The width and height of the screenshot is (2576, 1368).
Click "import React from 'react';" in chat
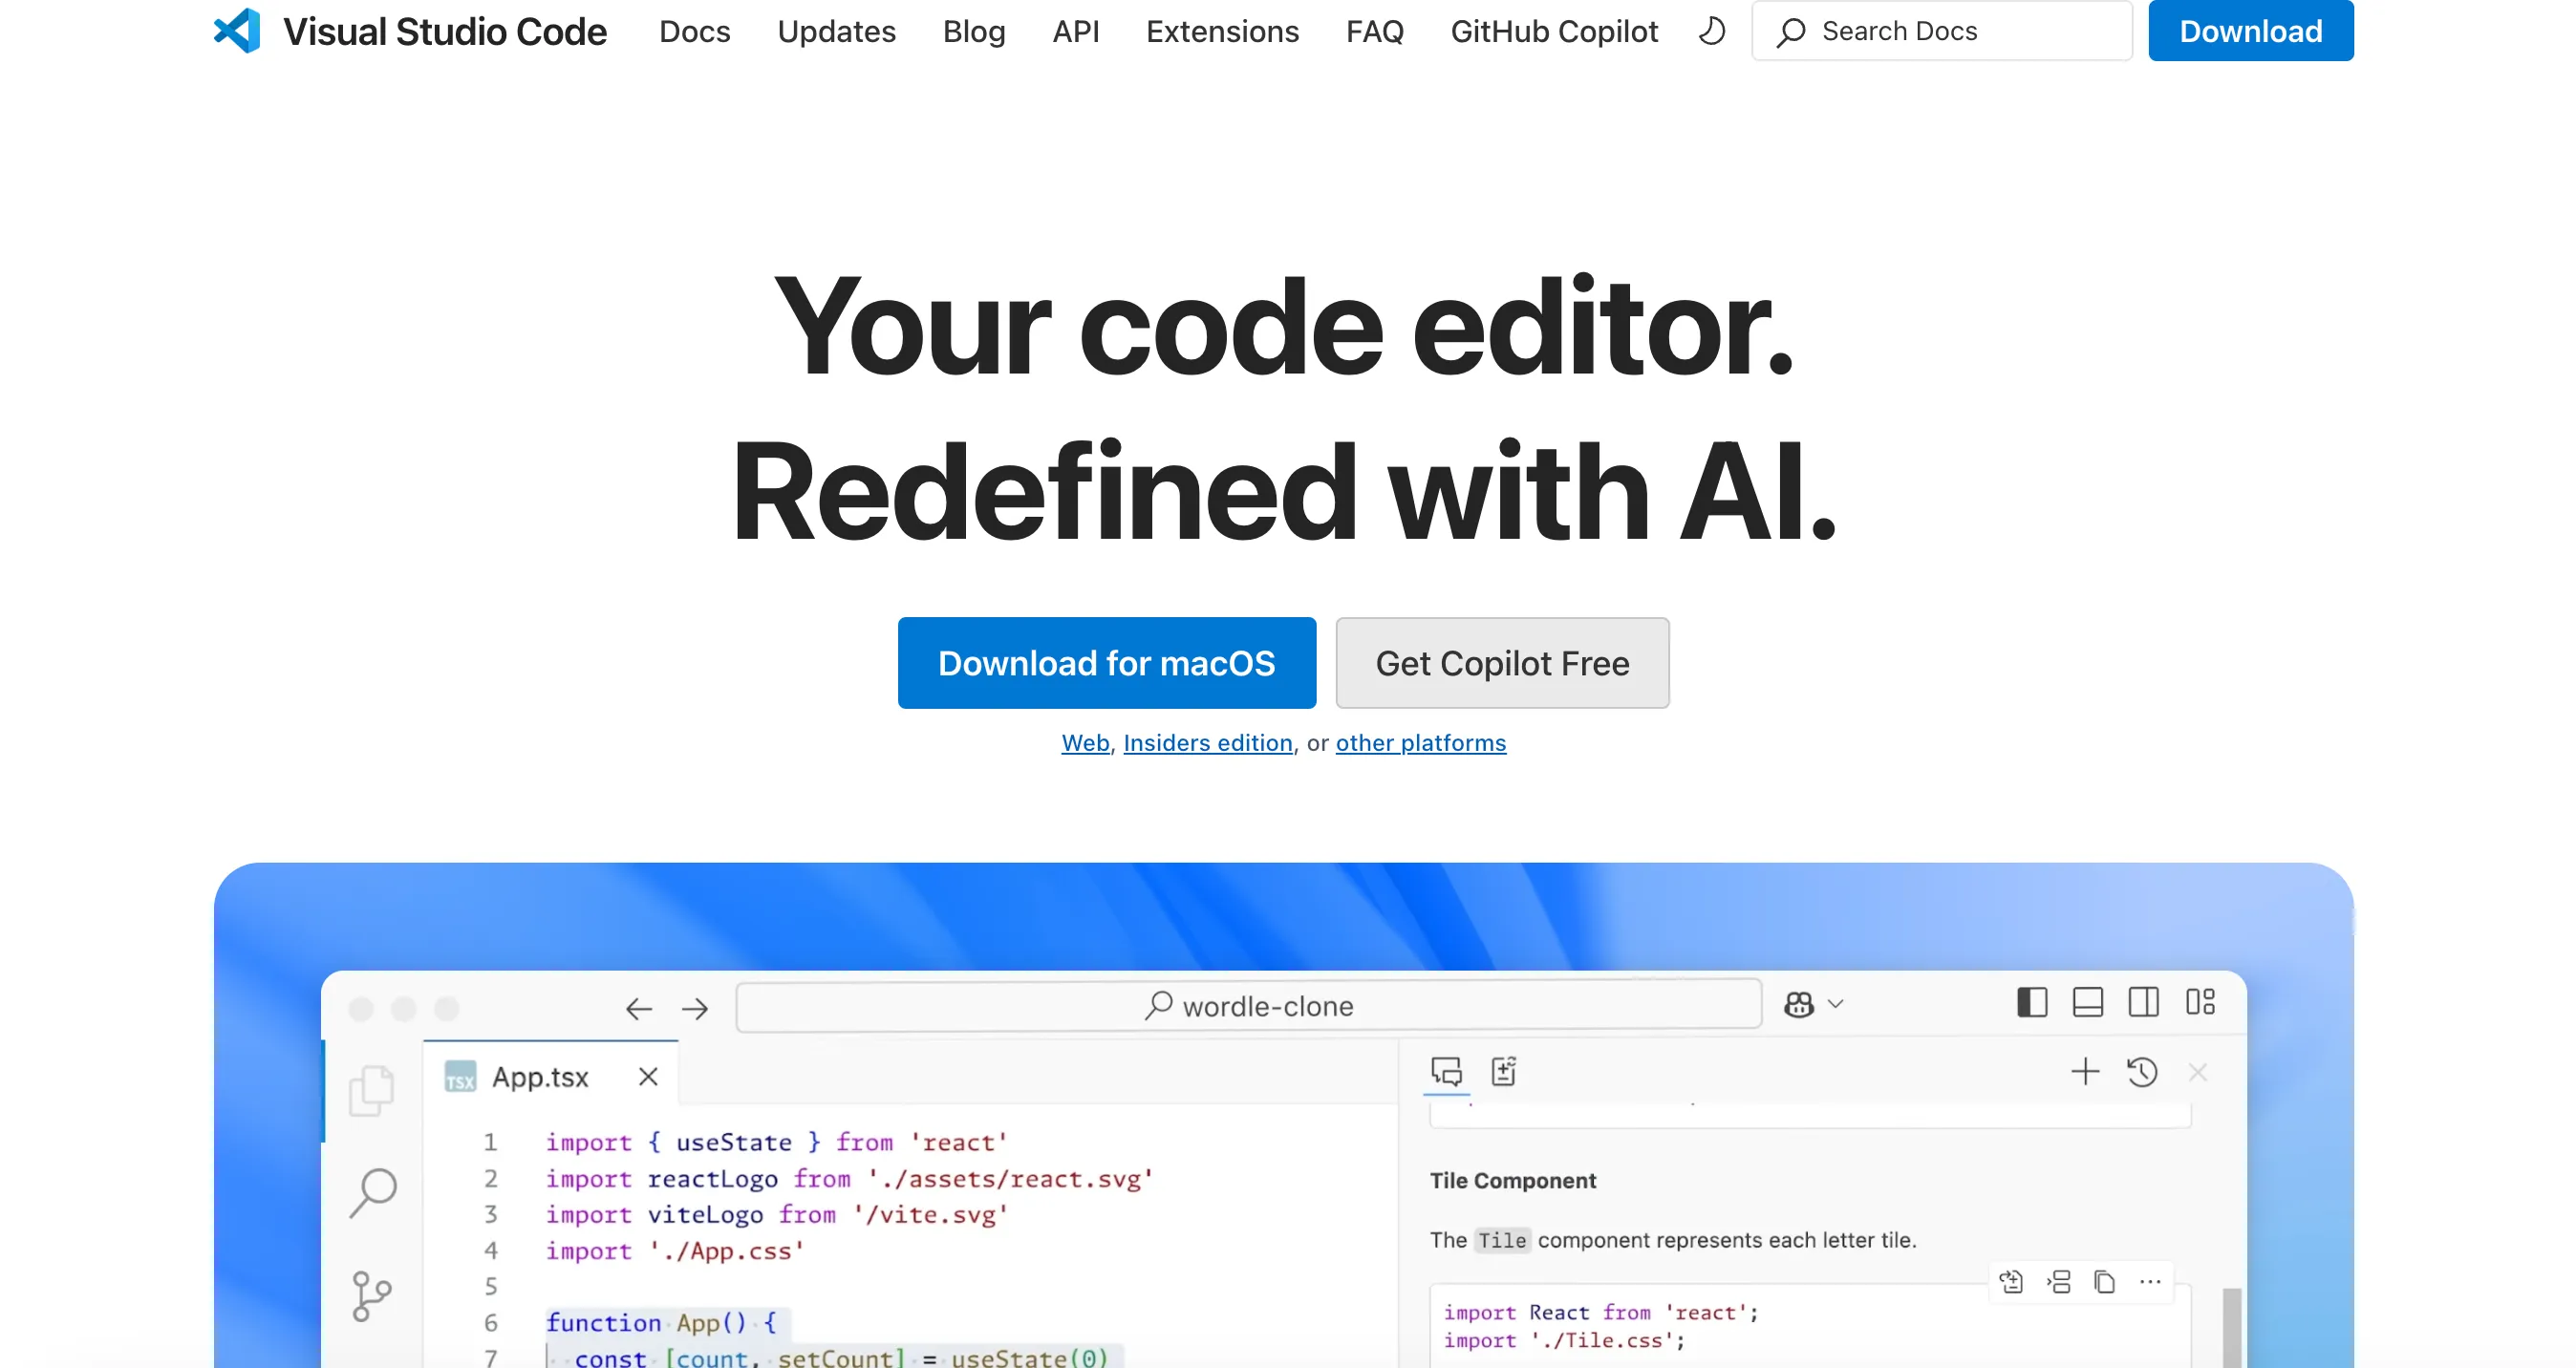pos(1601,1312)
